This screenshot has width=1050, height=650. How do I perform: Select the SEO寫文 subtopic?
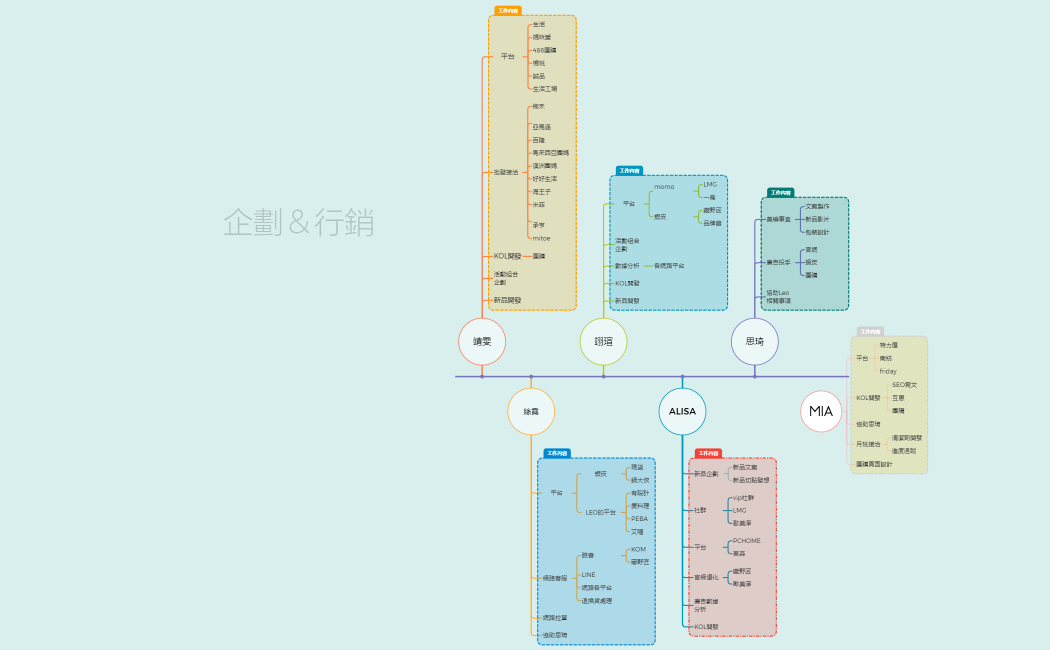[904, 384]
